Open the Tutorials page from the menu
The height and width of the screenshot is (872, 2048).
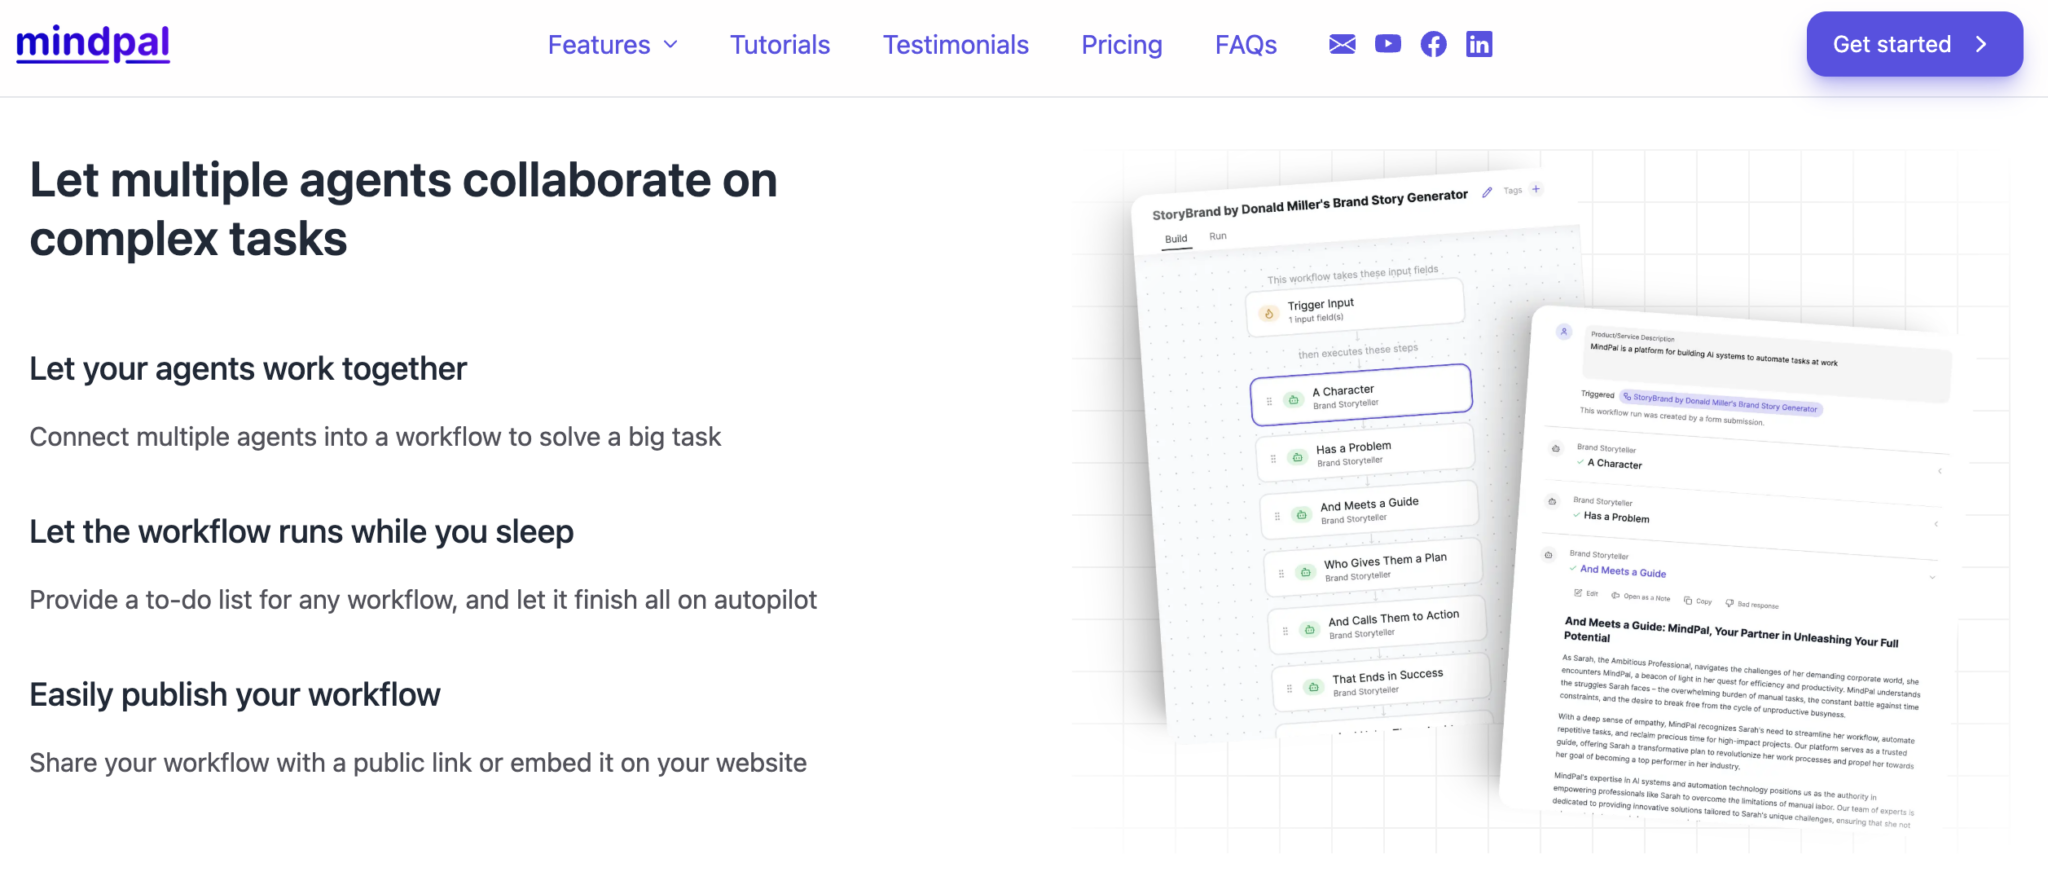pos(779,44)
